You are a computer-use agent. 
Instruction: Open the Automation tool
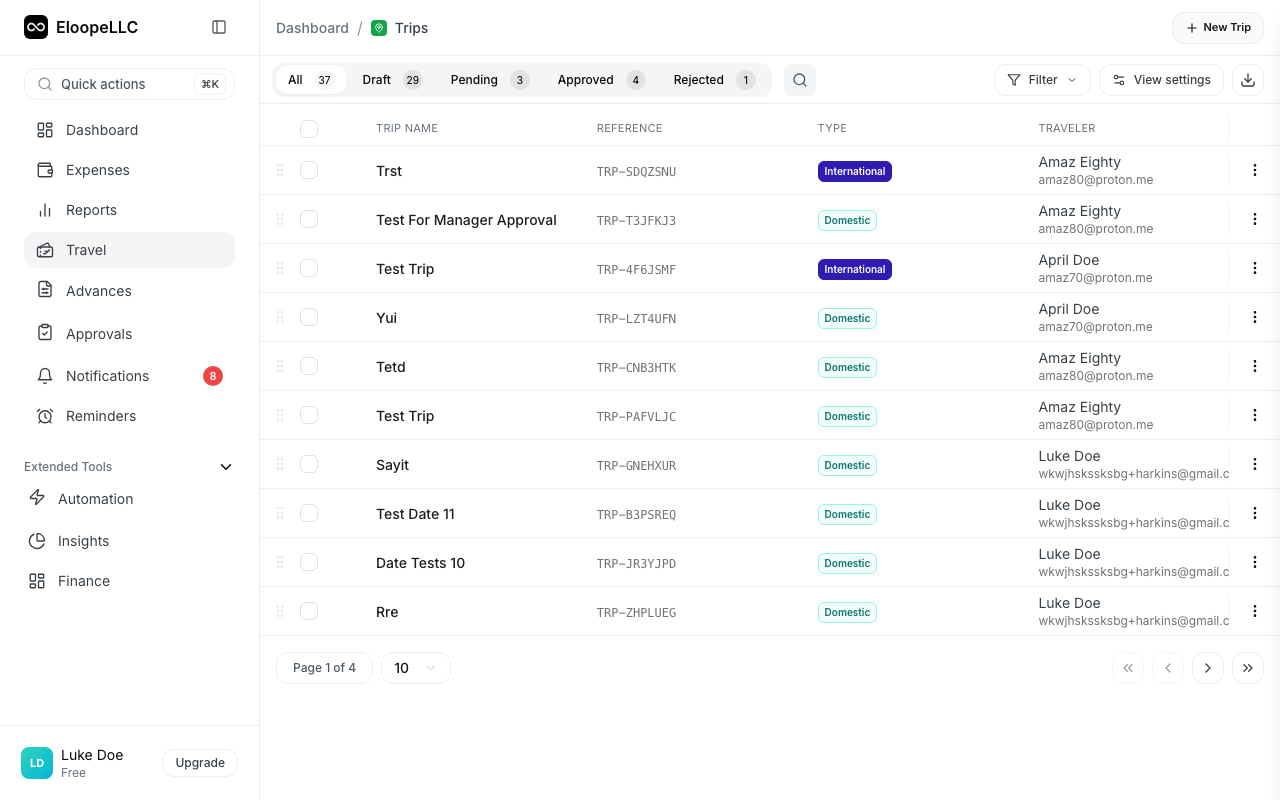pos(95,499)
